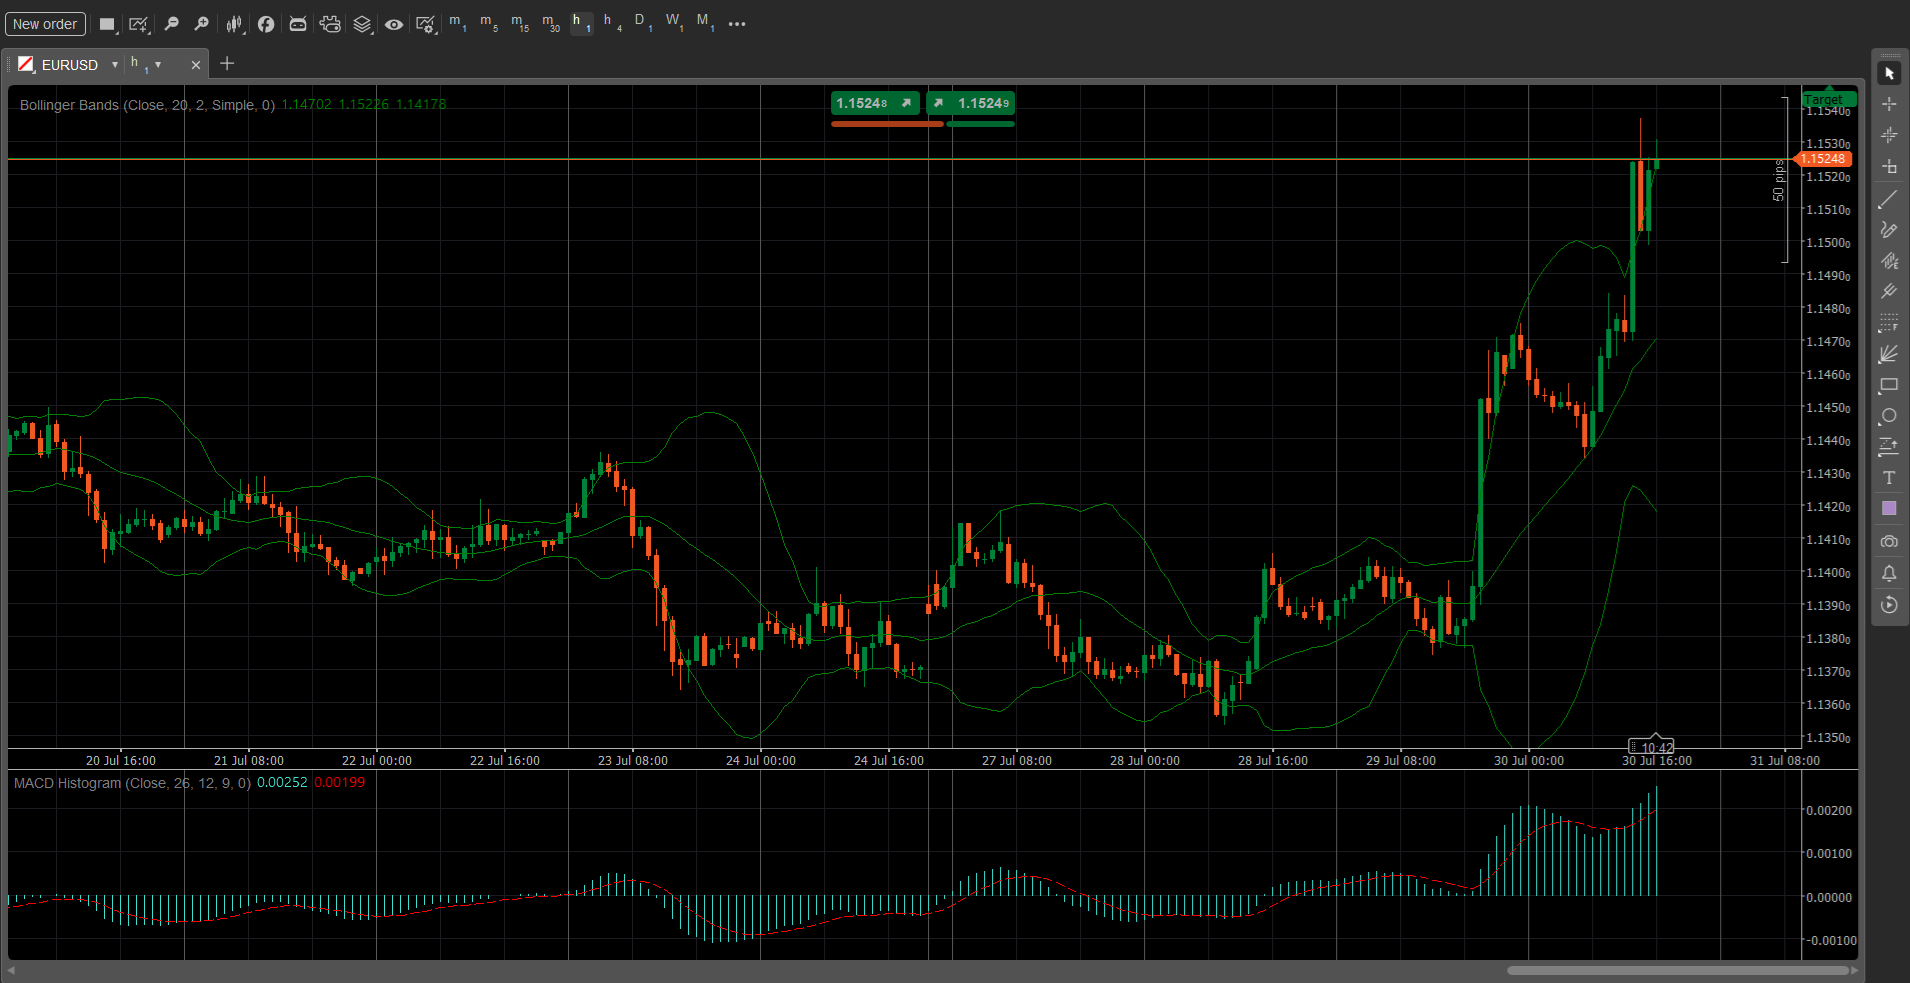Select the h1 timeframe in toolbar

[x=581, y=23]
